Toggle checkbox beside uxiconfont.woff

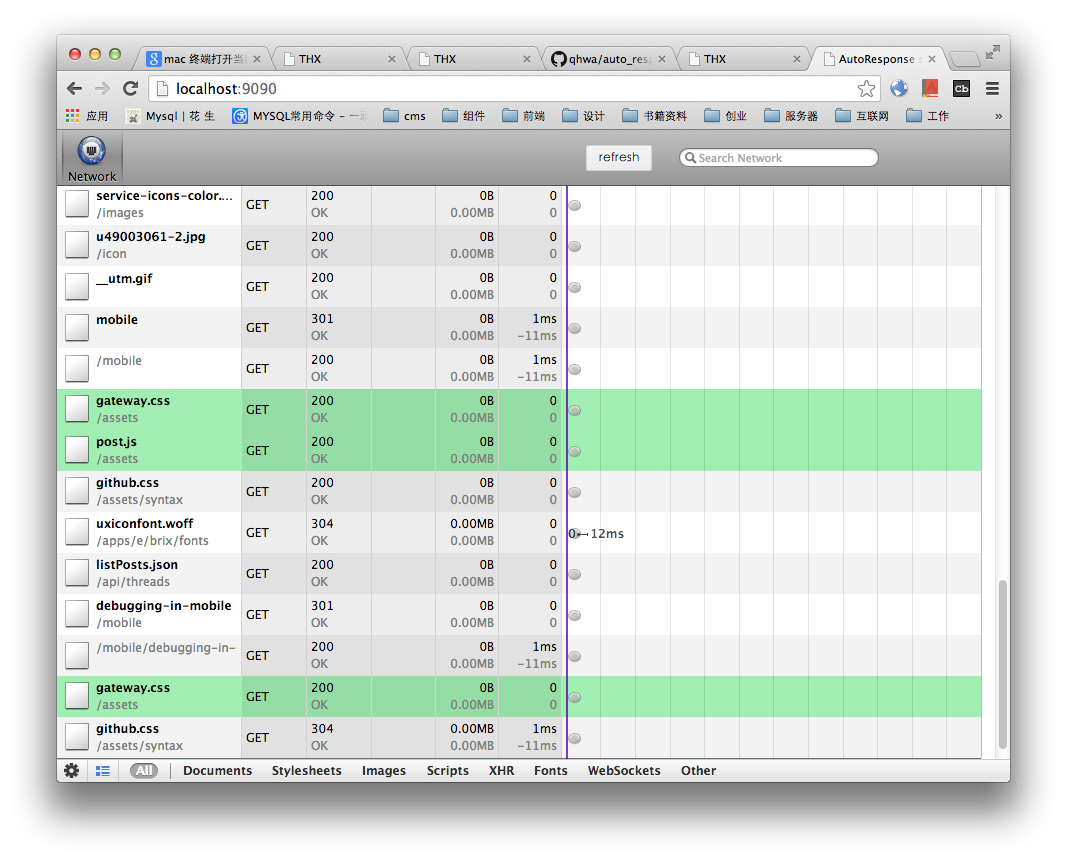77,532
